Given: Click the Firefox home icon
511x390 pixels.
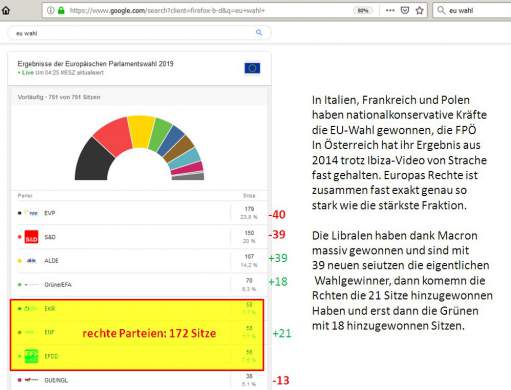Looking at the screenshot, I should 6,10.
